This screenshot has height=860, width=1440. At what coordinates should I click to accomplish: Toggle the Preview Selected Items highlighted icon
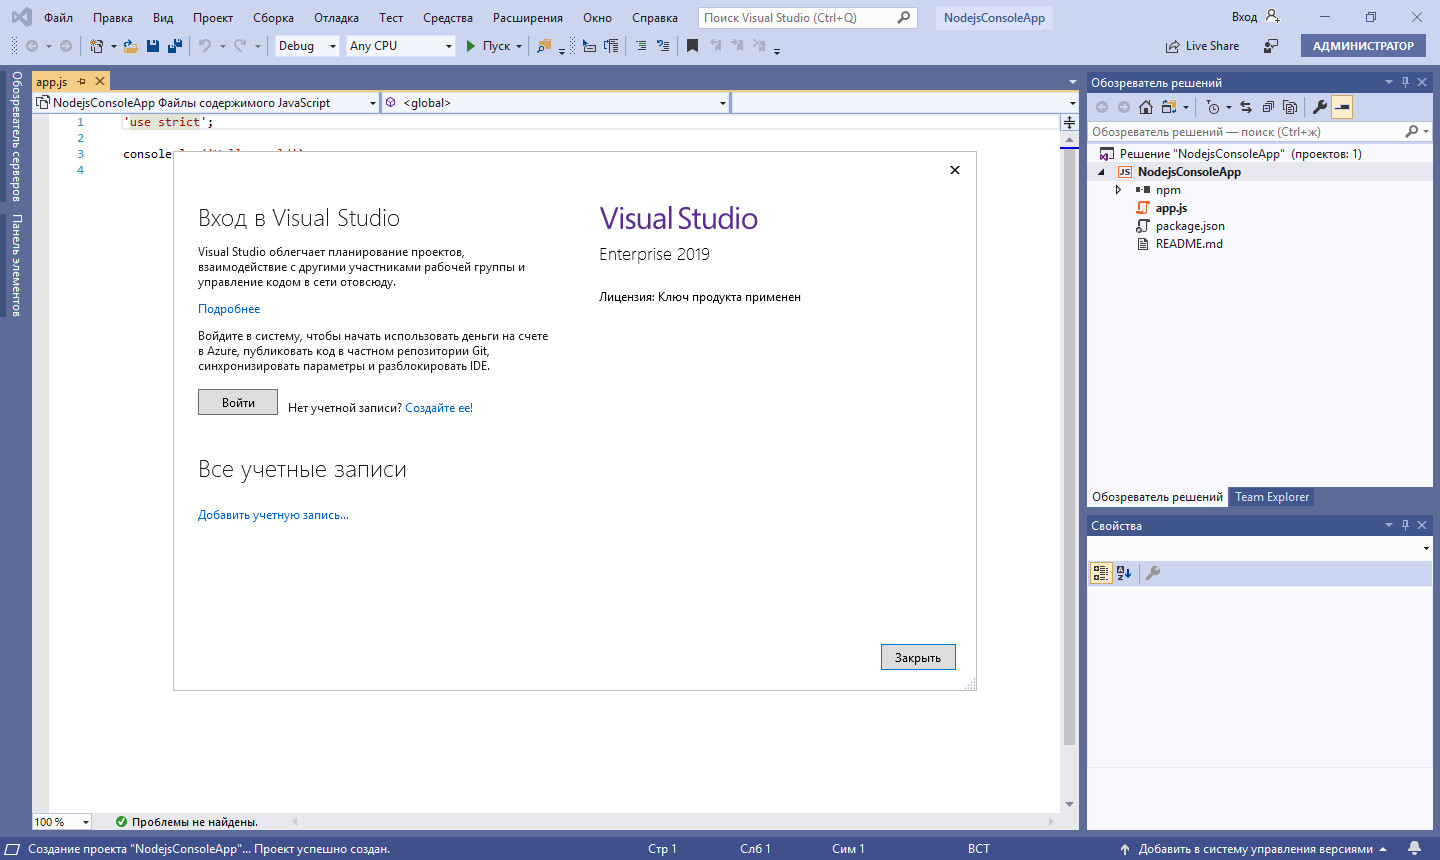pos(1342,107)
